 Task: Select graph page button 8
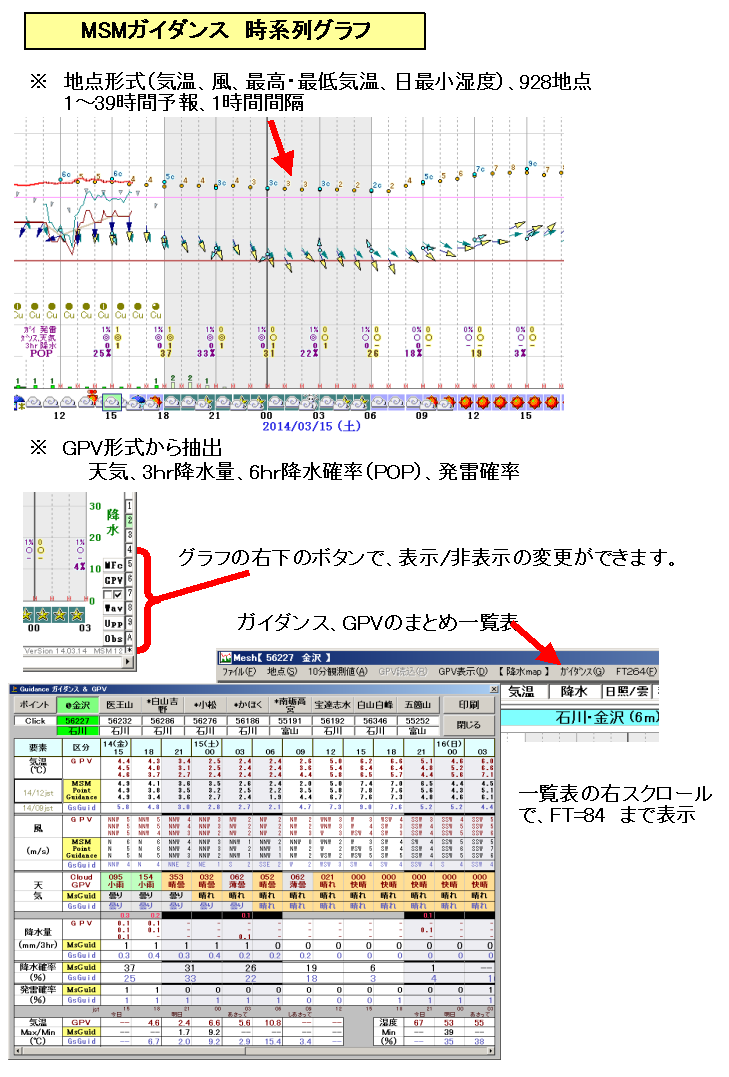click(129, 609)
